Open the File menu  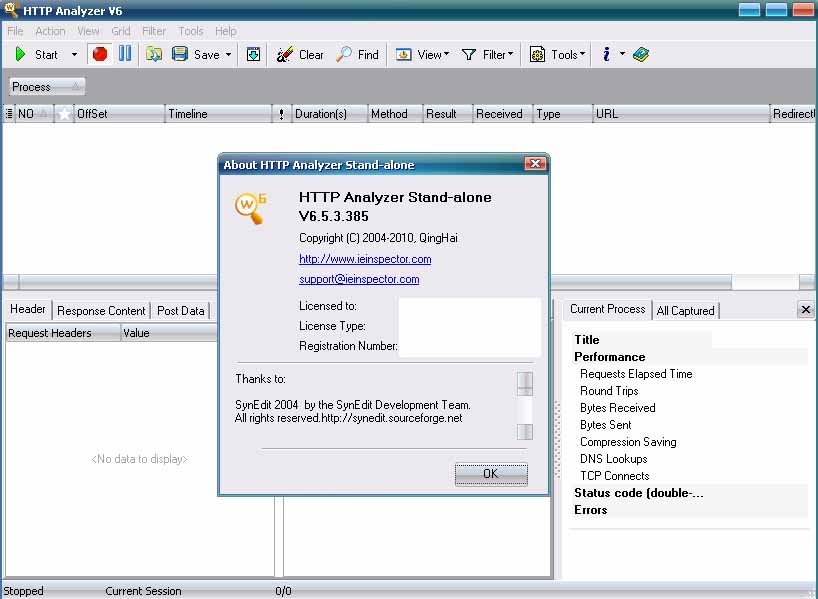pos(15,31)
